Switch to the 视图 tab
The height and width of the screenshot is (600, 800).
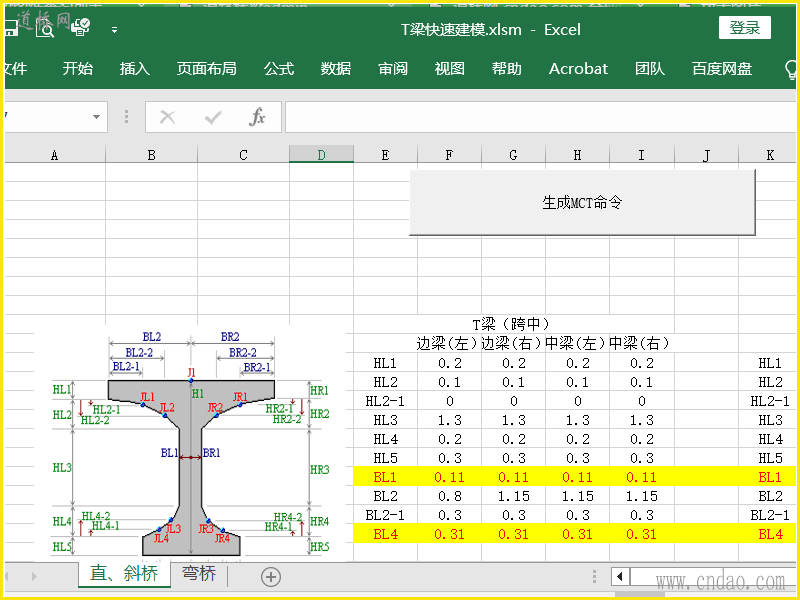click(x=449, y=68)
